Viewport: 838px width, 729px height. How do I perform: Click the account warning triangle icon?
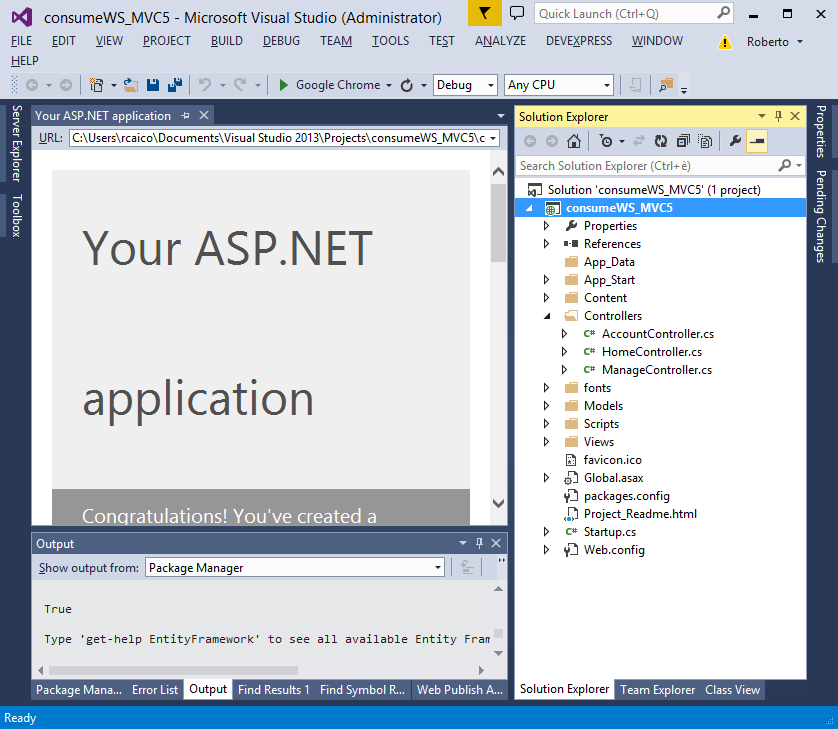[x=724, y=42]
